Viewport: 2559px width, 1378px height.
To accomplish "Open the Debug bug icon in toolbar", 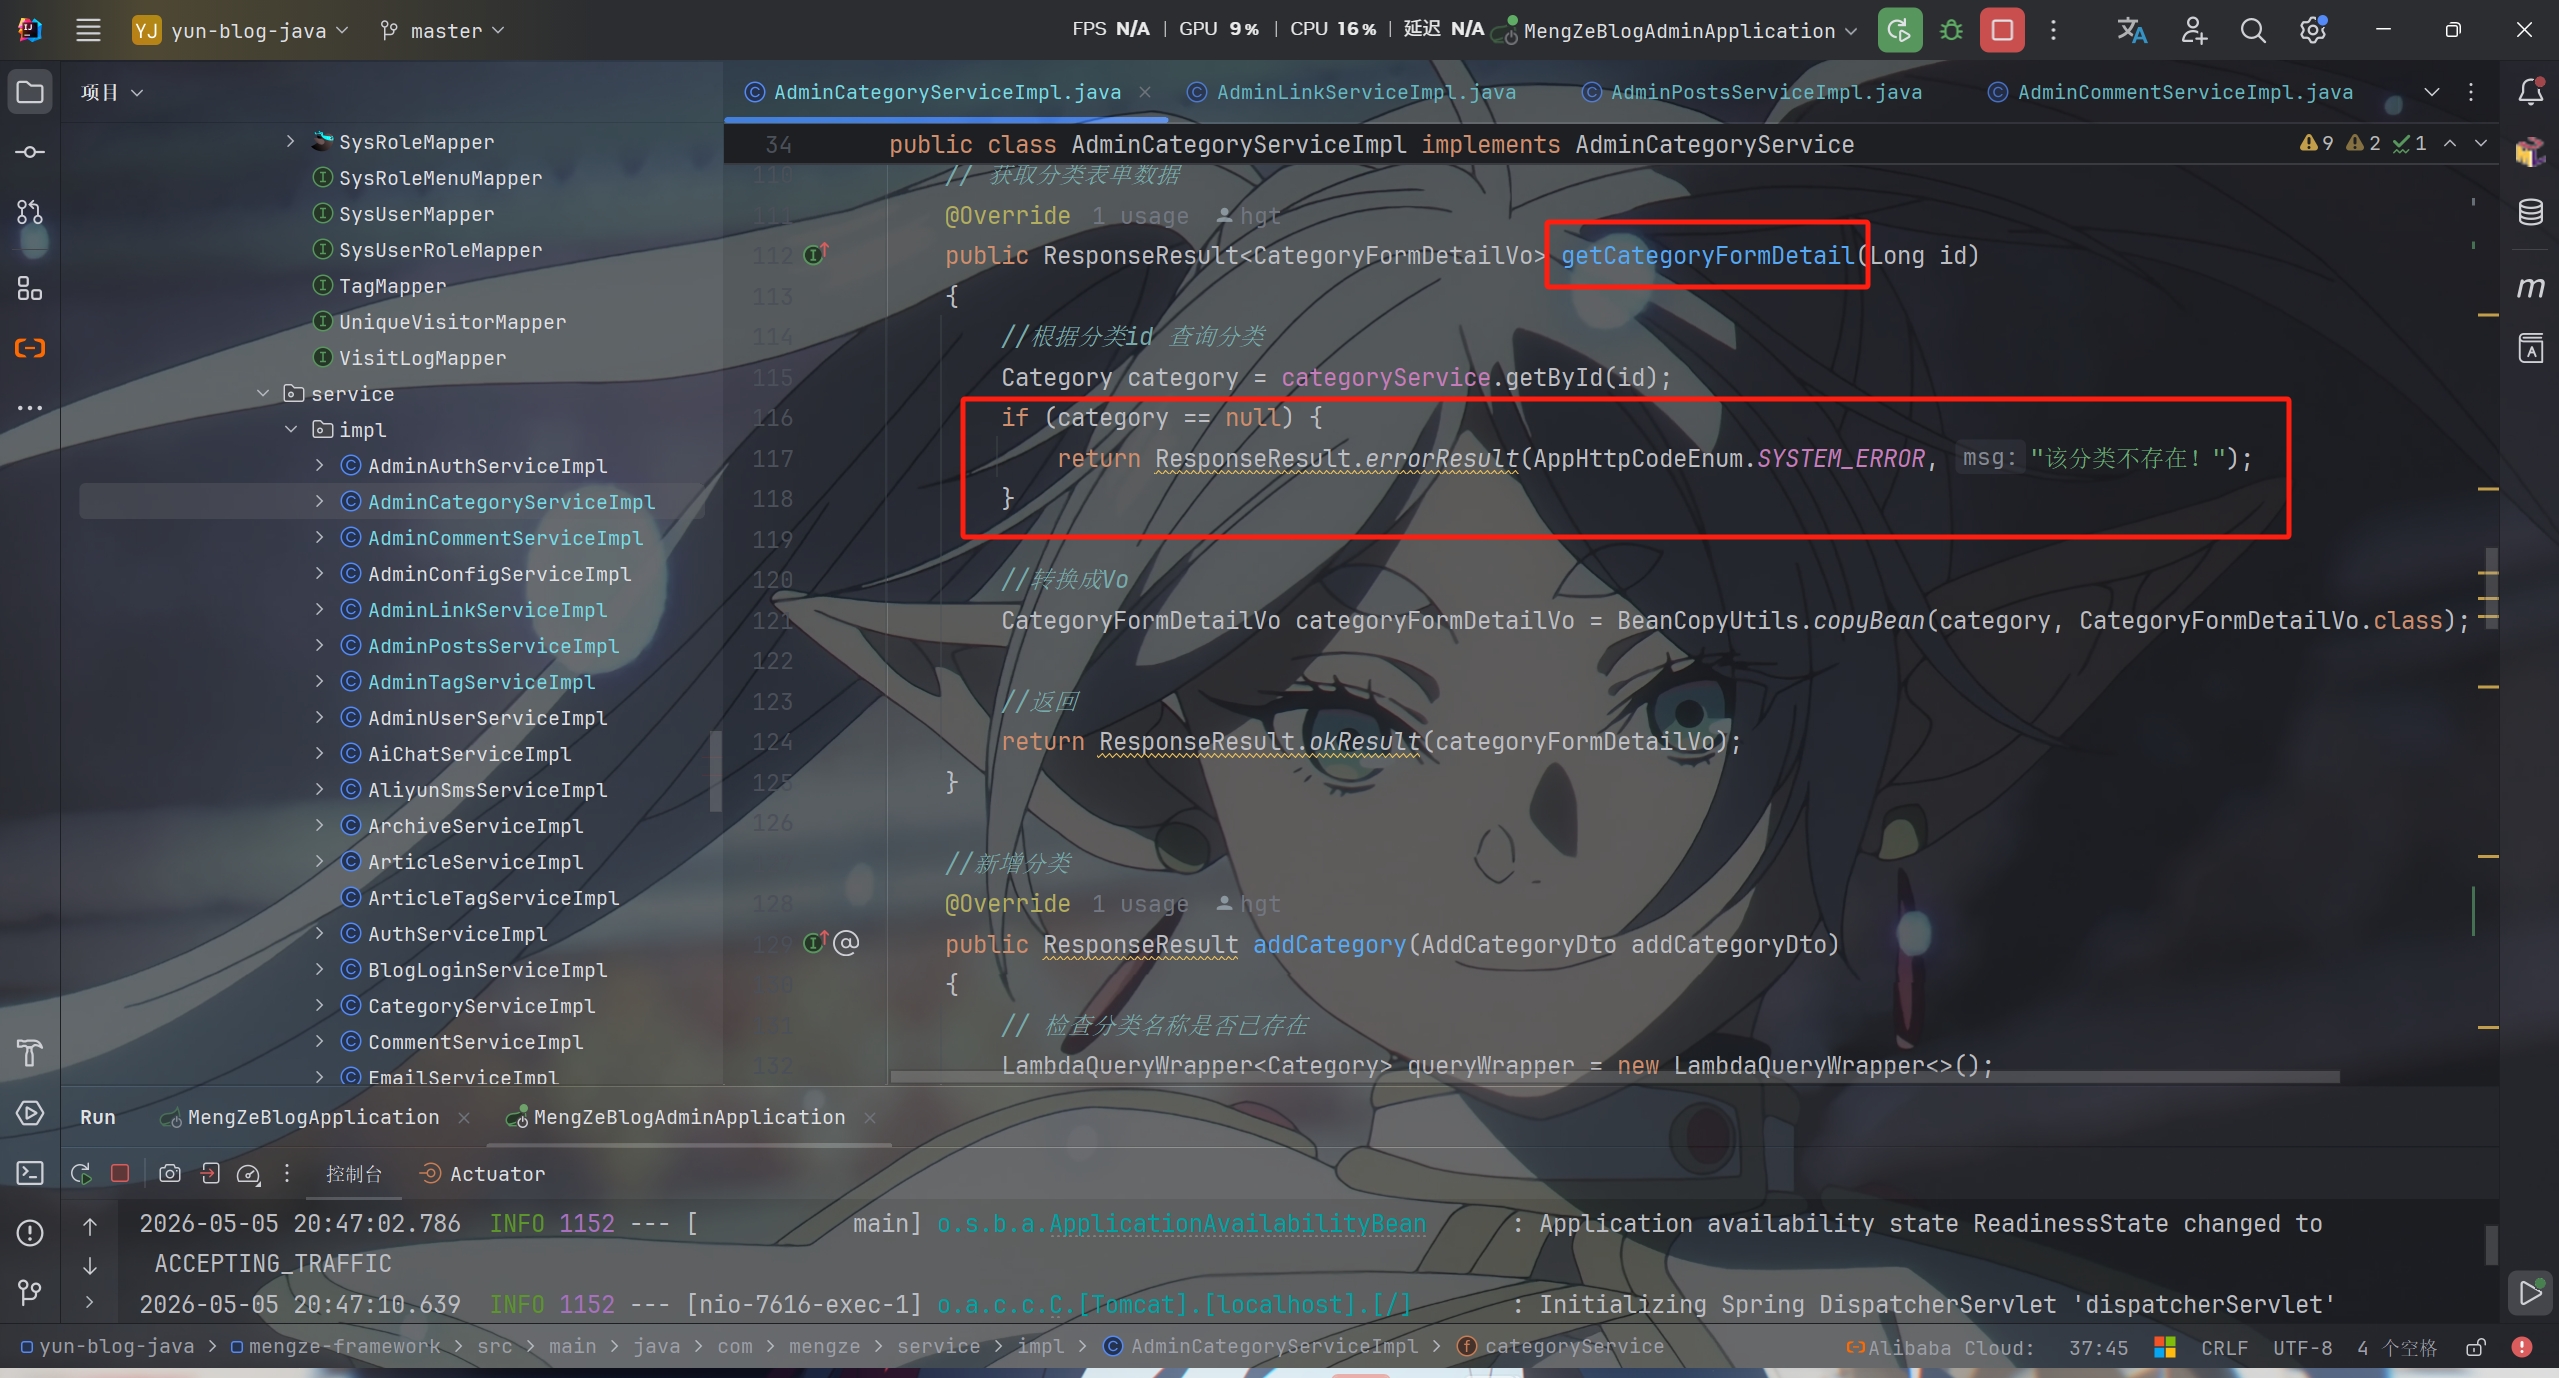I will 1950,30.
